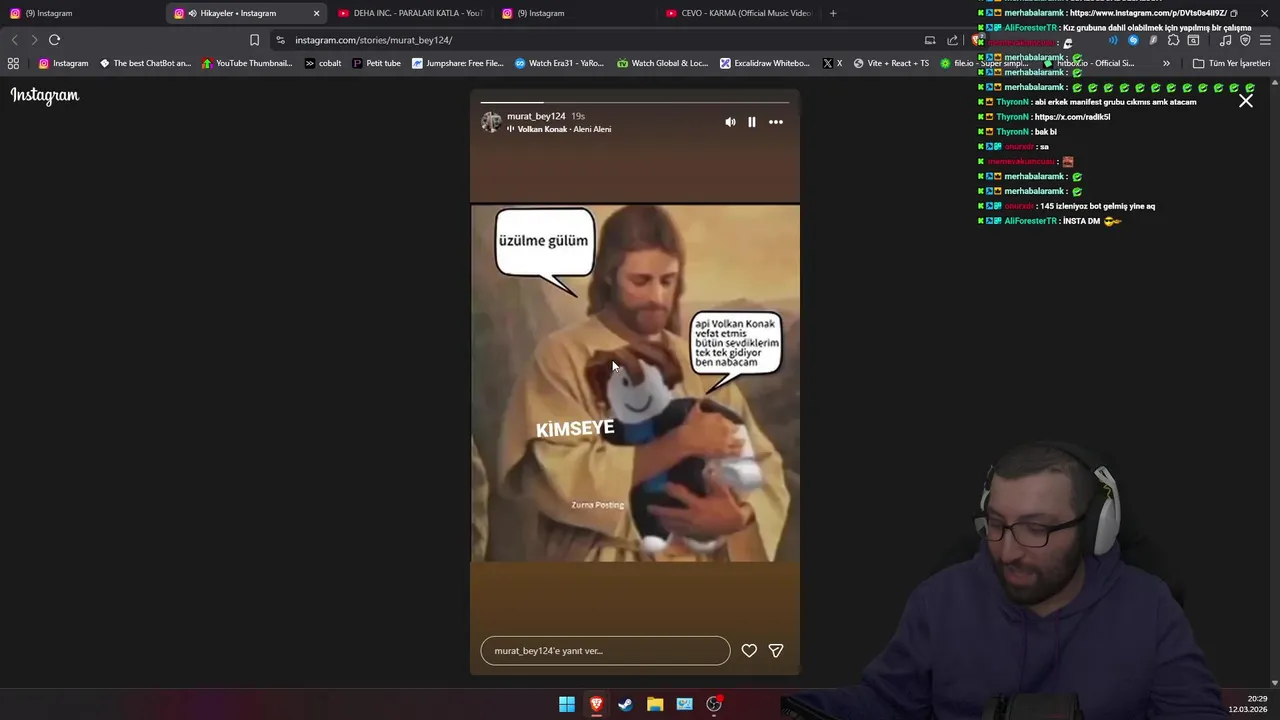This screenshot has width=1280, height=720.
Task: Click the share page icon
Action: click(x=952, y=40)
